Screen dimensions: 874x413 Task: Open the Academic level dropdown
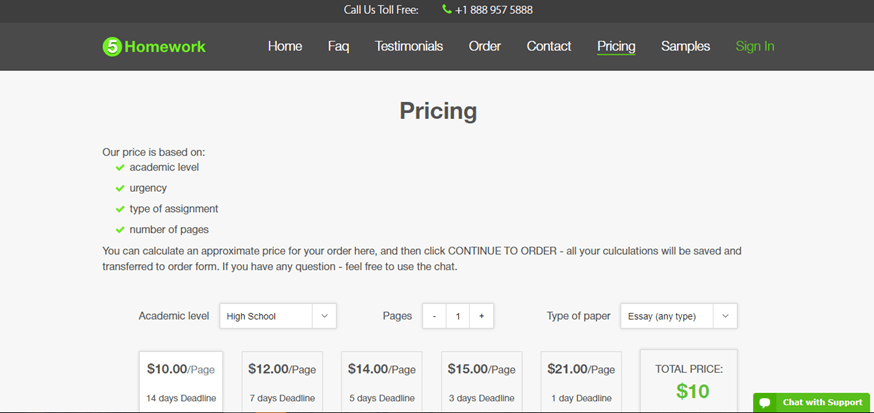(278, 316)
